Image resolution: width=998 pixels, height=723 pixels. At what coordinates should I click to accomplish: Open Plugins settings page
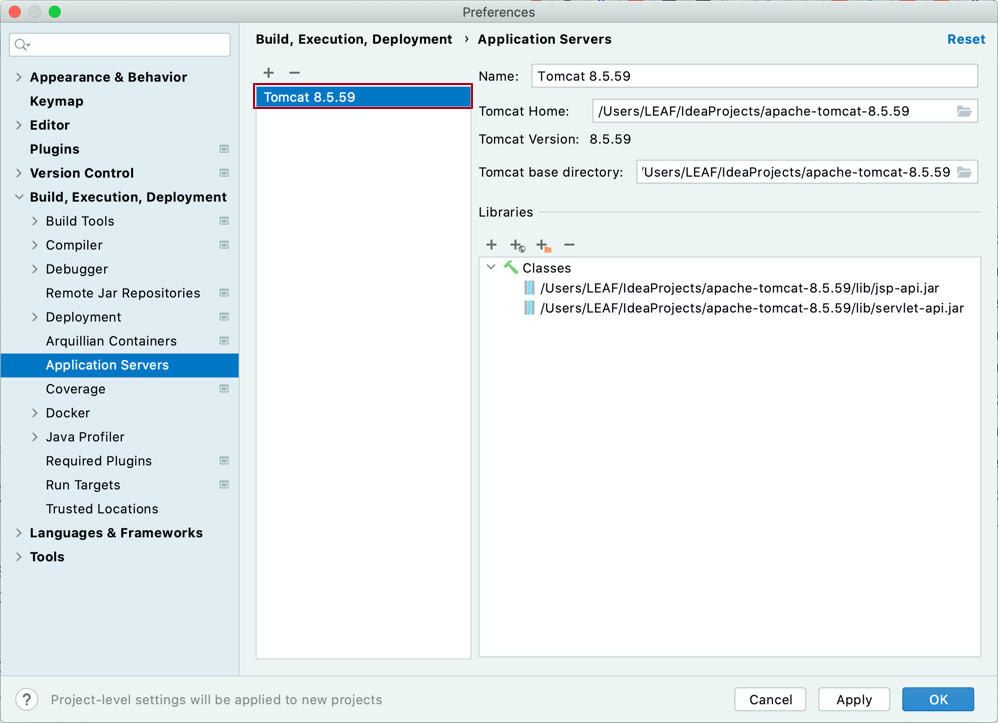tap(55, 149)
